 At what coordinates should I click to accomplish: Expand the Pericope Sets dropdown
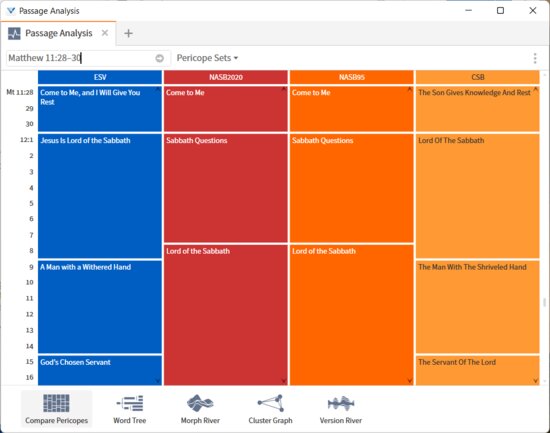coord(207,58)
